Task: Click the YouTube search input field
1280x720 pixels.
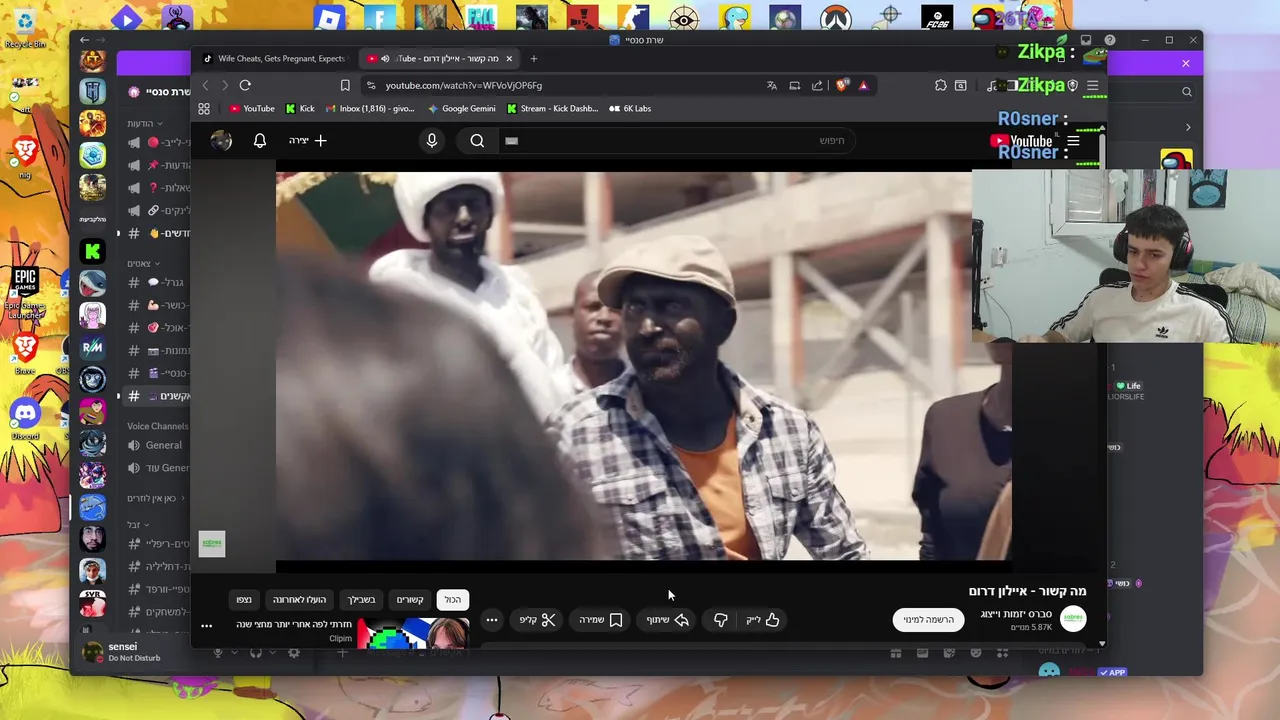Action: (x=675, y=141)
